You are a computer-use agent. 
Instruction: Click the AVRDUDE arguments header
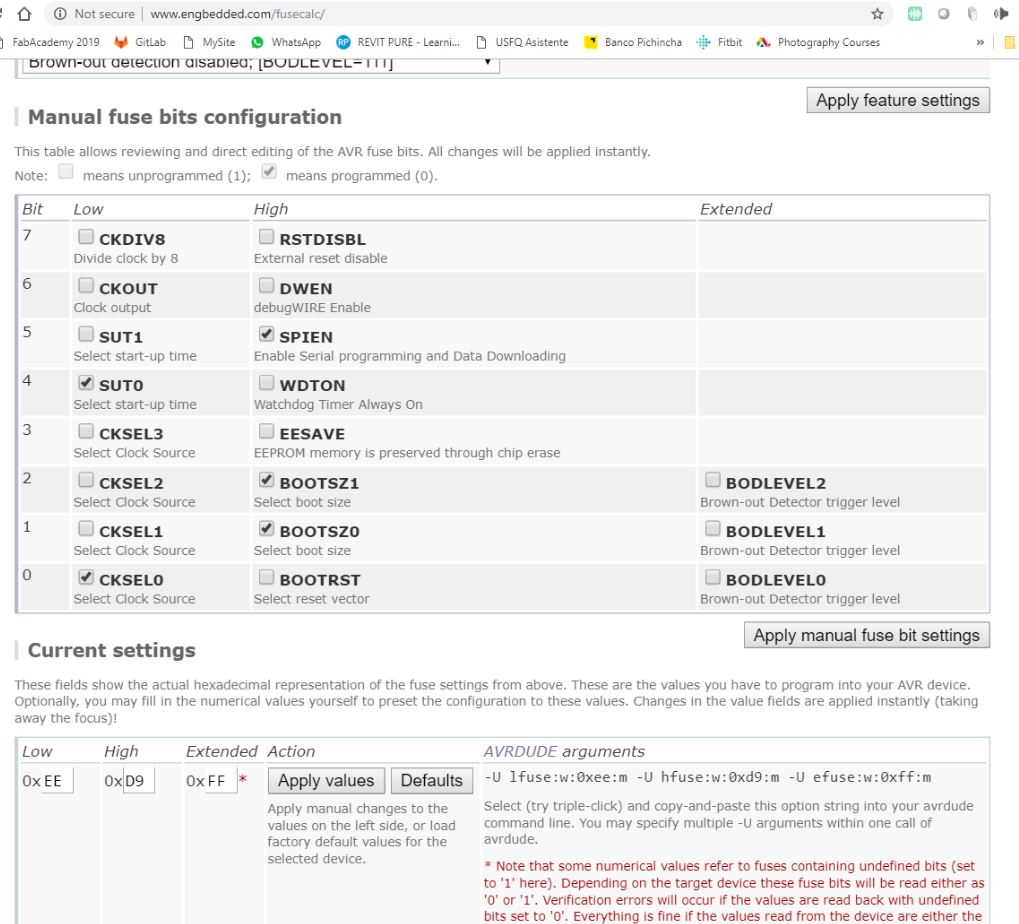point(564,751)
